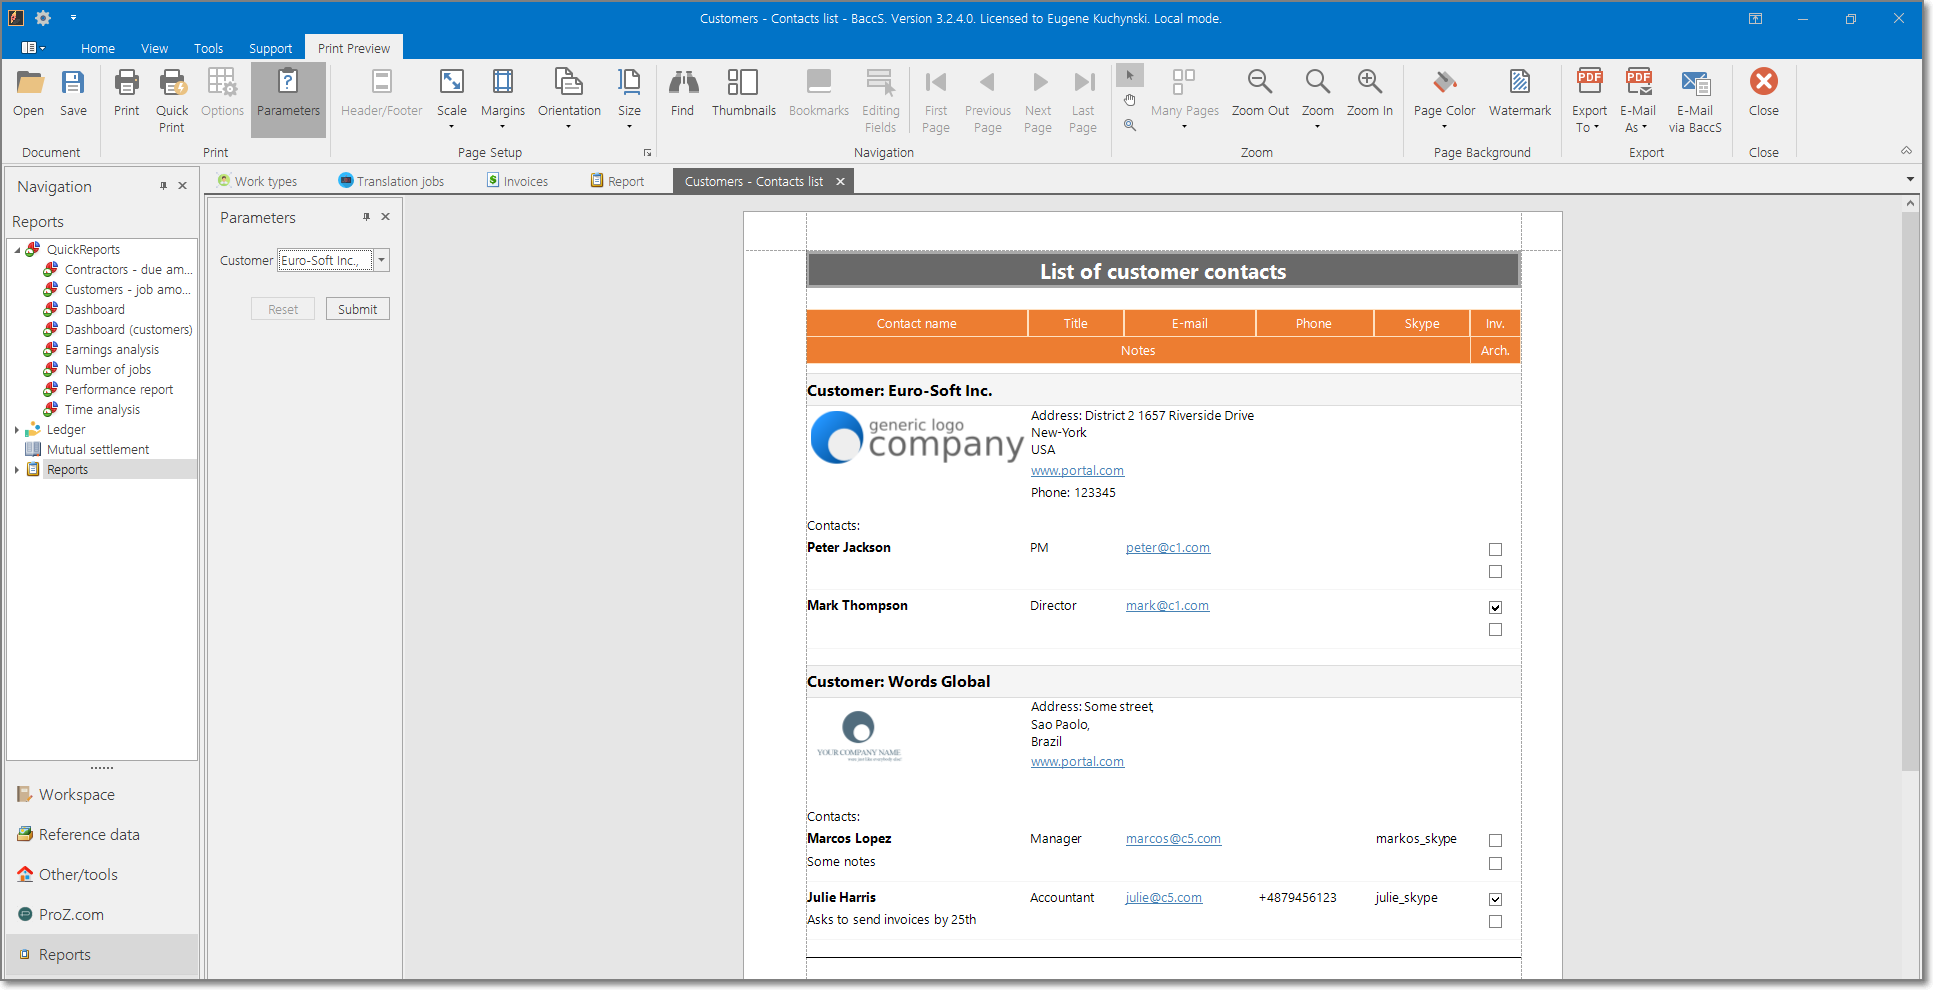The image size is (1933, 990).
Task: Toggle Julie Harris's checked Inv. checkbox
Action: pos(1495,900)
